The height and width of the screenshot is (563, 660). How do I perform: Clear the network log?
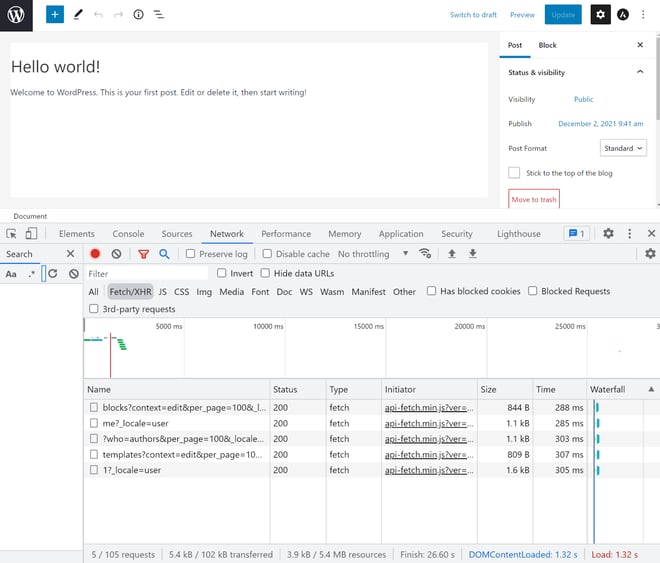[117, 254]
